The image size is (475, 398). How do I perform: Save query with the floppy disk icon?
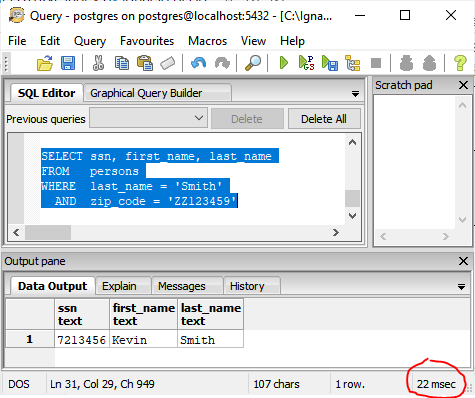[x=68, y=63]
